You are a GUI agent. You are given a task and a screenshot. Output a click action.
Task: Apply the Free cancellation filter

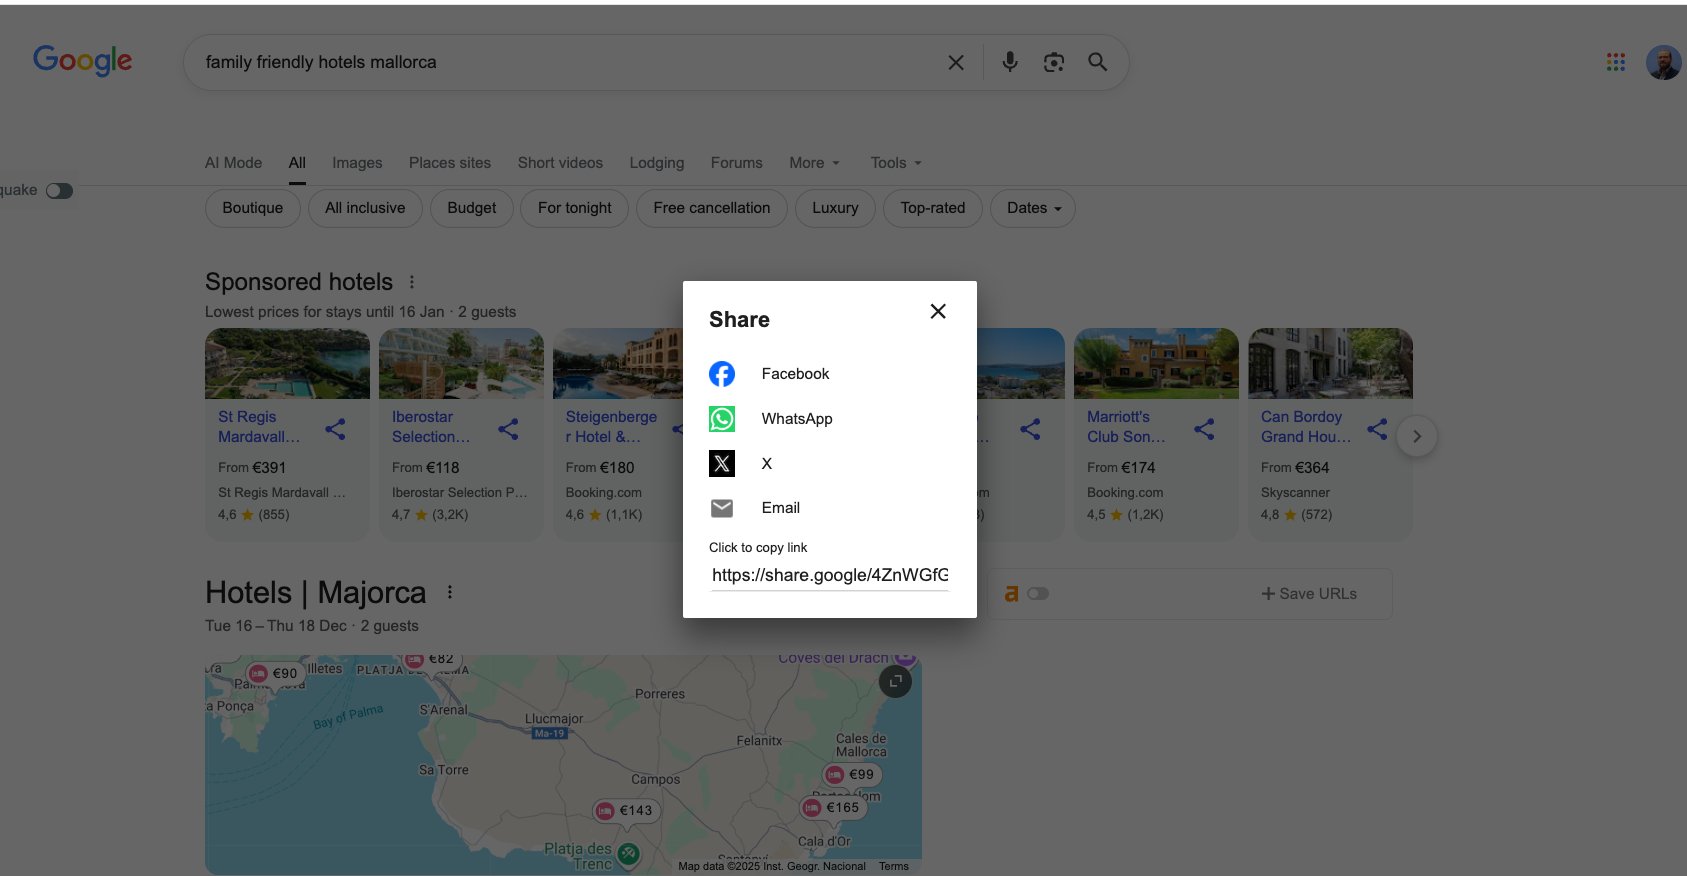click(x=711, y=208)
